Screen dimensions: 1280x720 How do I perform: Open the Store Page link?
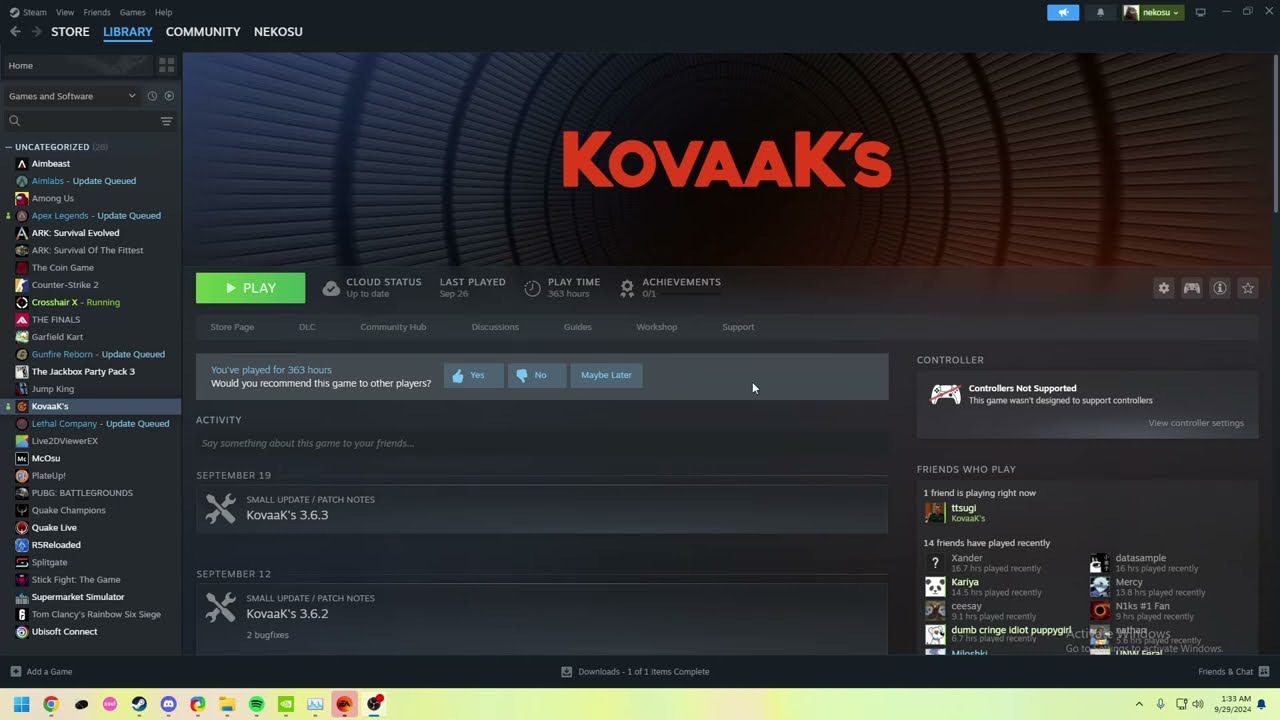point(232,327)
